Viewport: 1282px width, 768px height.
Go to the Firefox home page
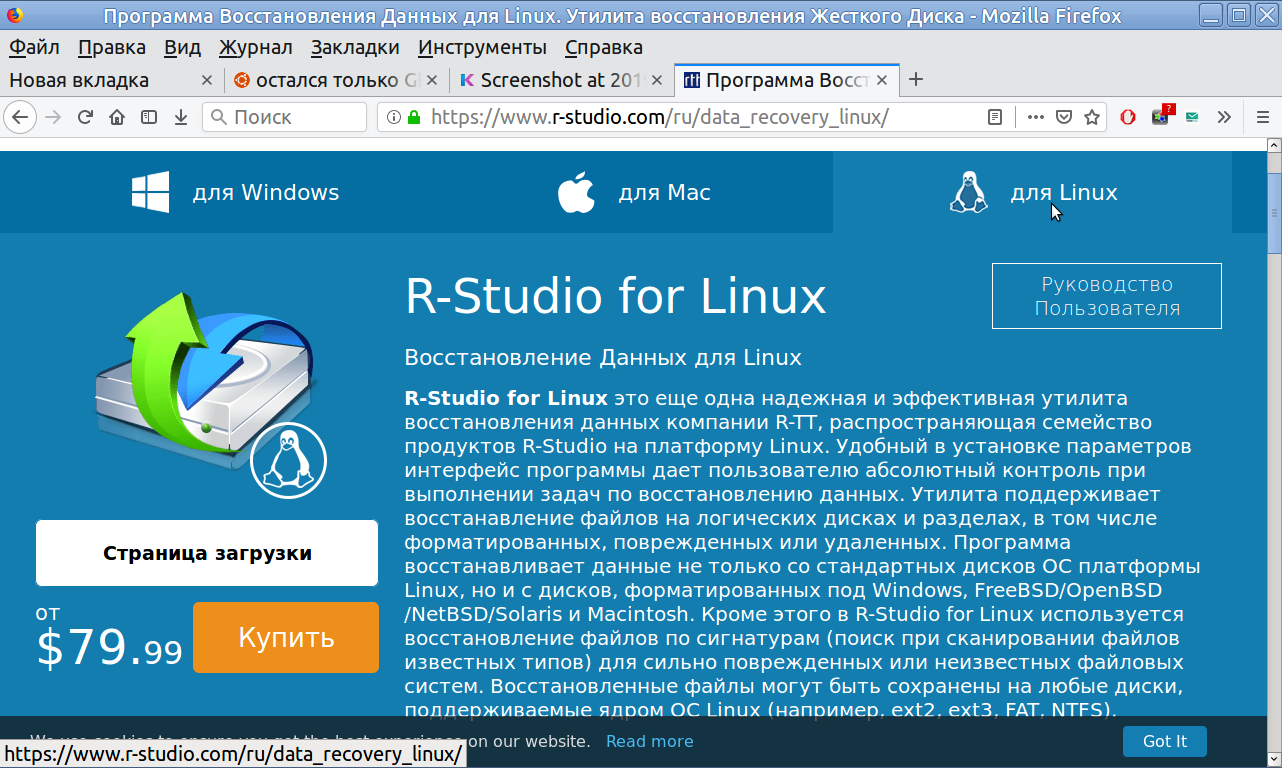(x=117, y=117)
